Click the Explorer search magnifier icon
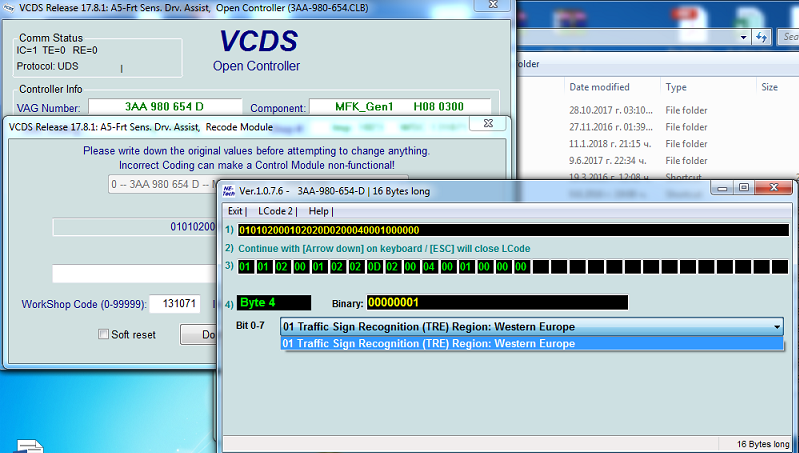The width and height of the screenshot is (799, 453). [x=789, y=37]
